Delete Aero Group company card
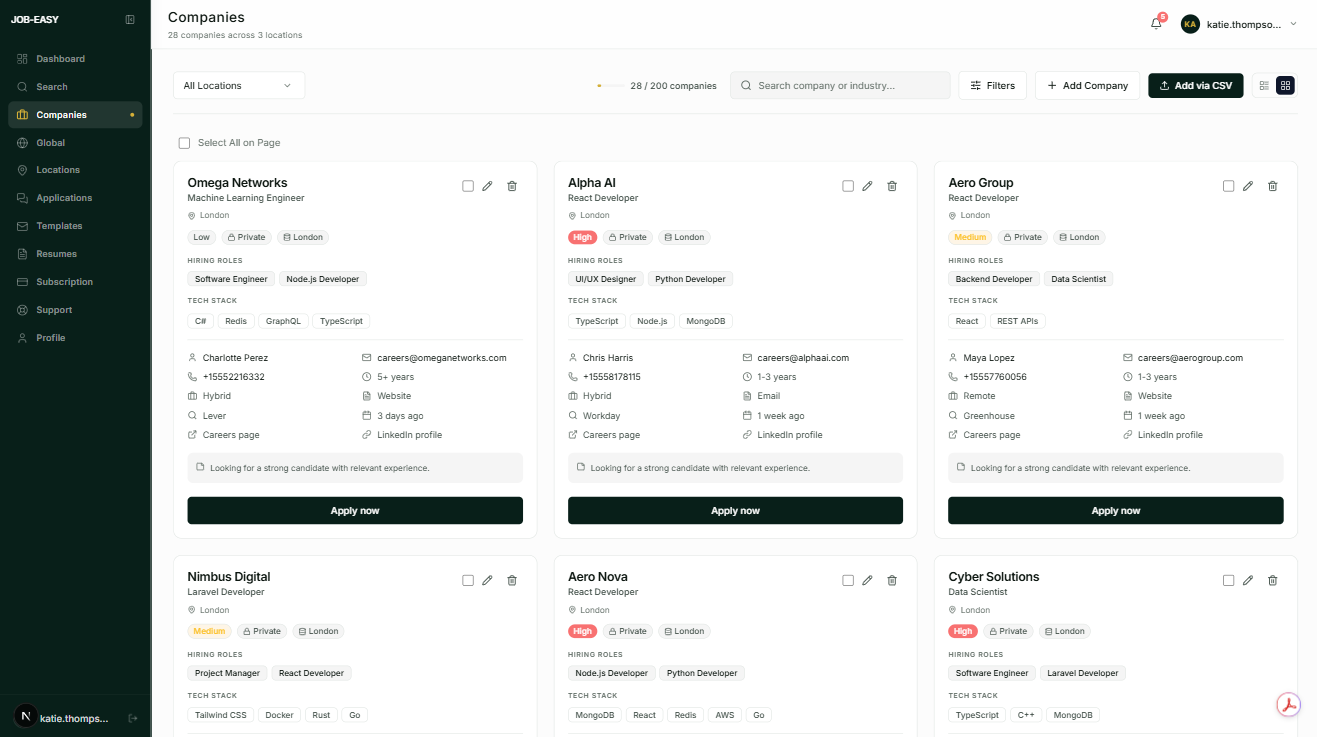The width and height of the screenshot is (1317, 737). 1273,186
